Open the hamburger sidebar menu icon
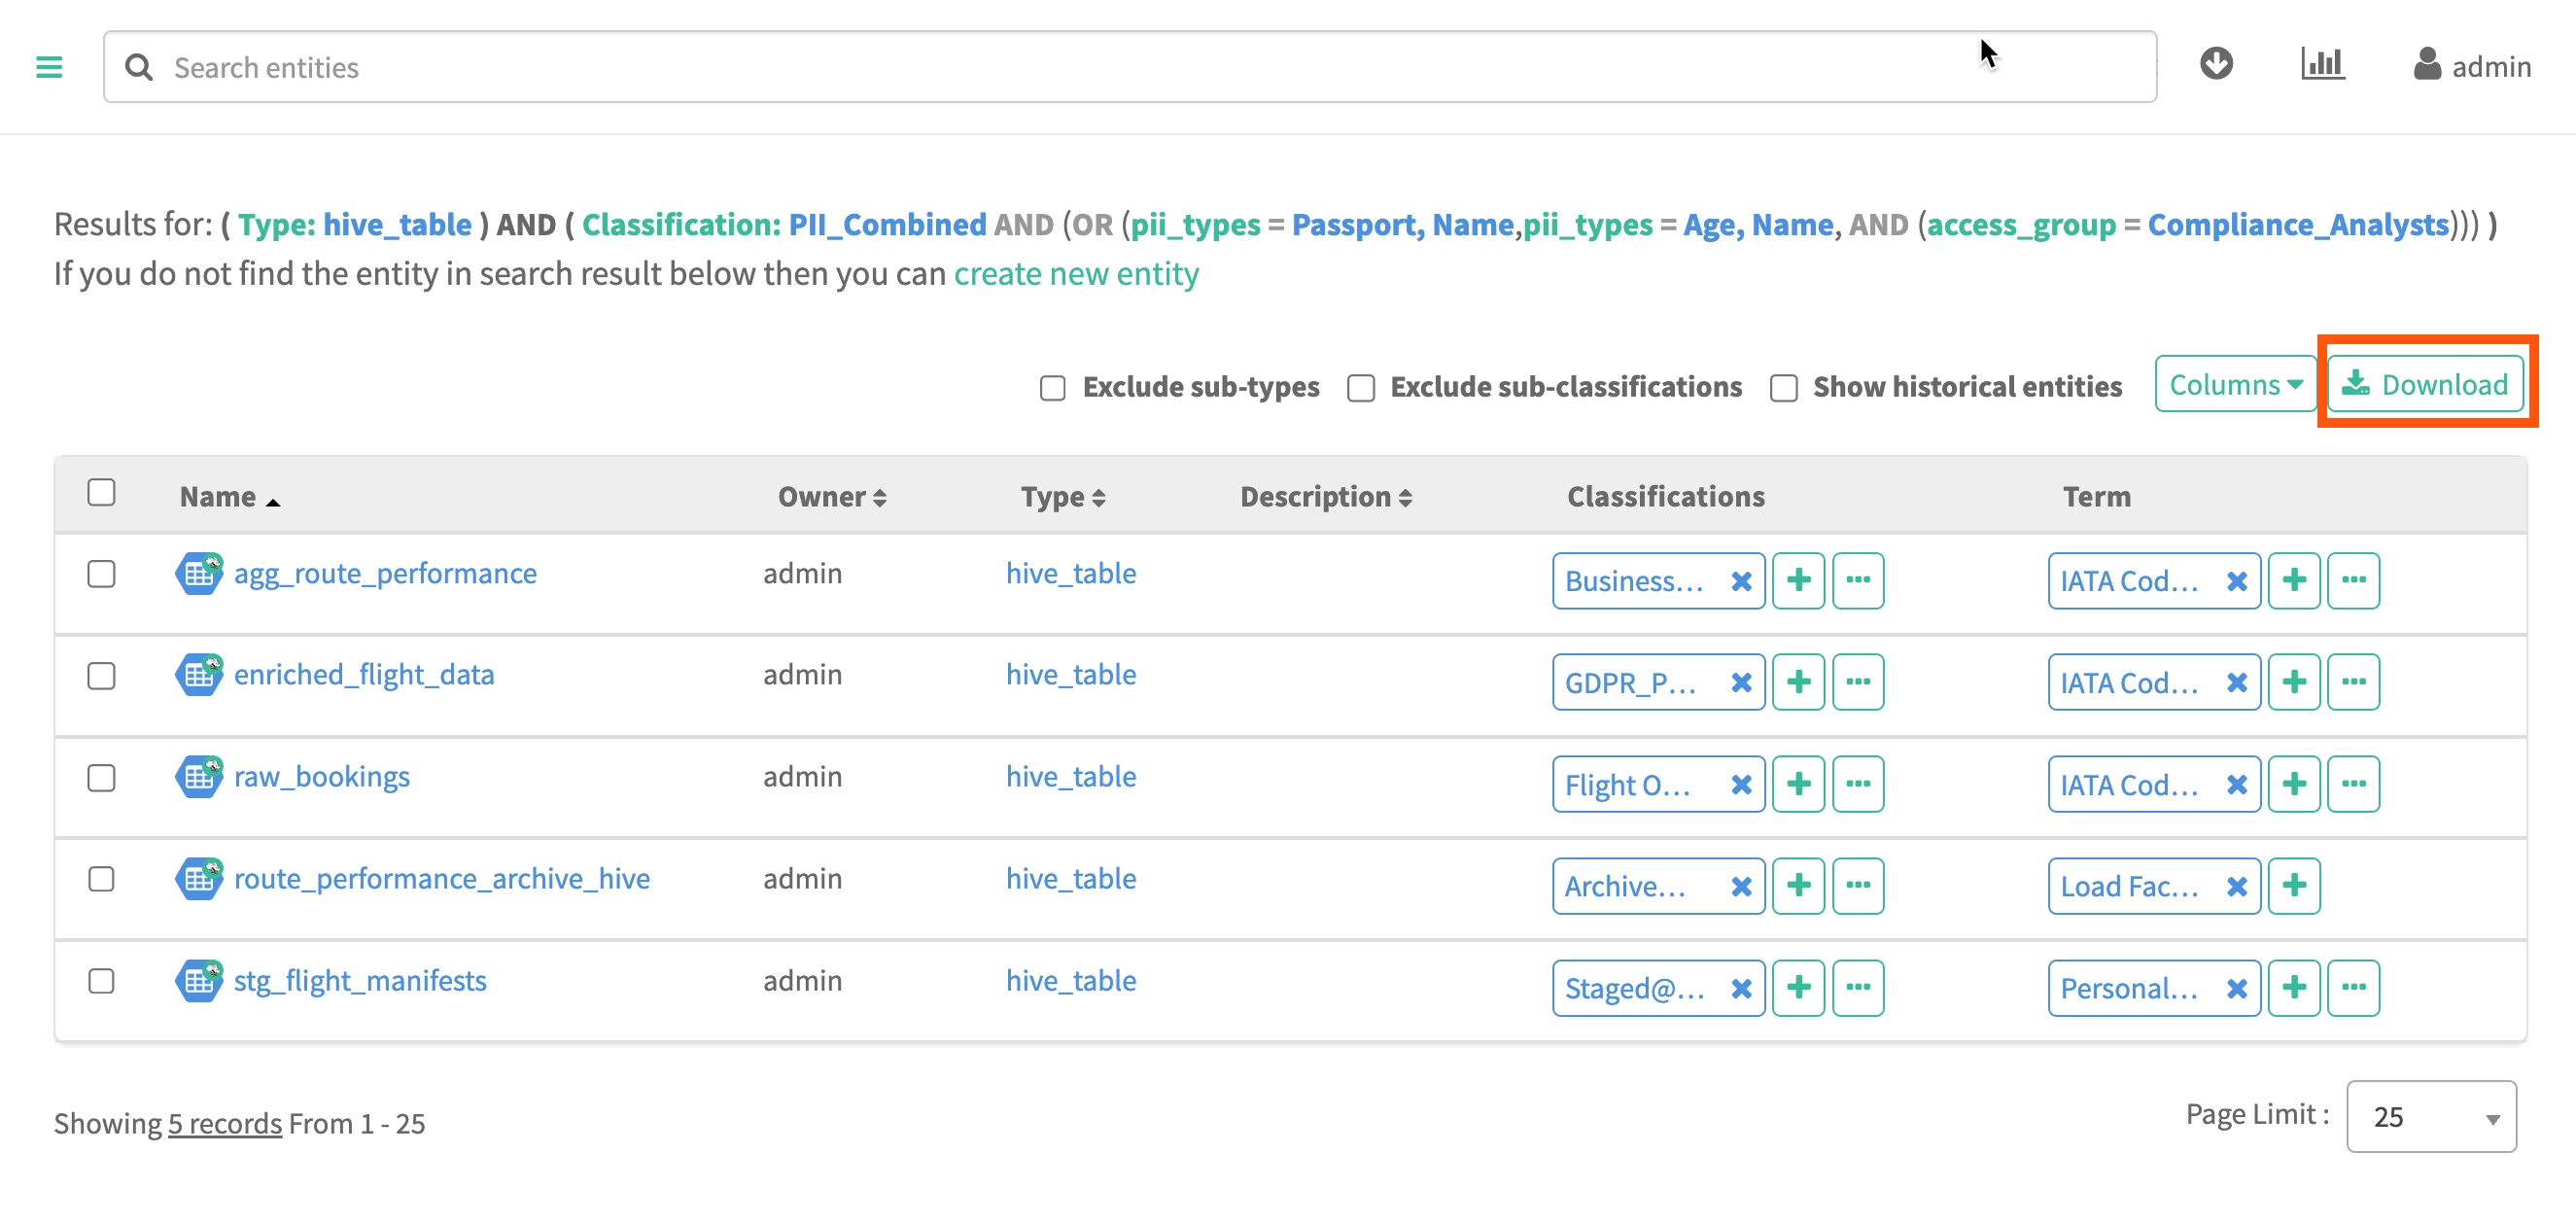This screenshot has width=2576, height=1223. [48, 67]
